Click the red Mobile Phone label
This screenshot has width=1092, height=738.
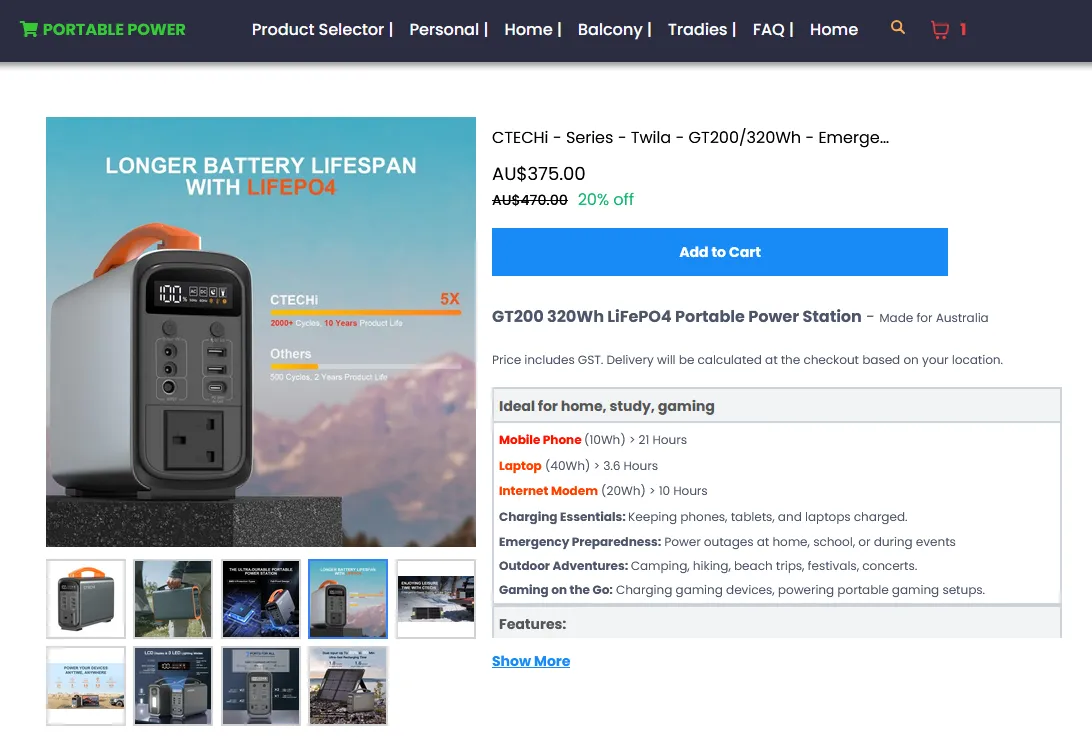click(x=540, y=440)
